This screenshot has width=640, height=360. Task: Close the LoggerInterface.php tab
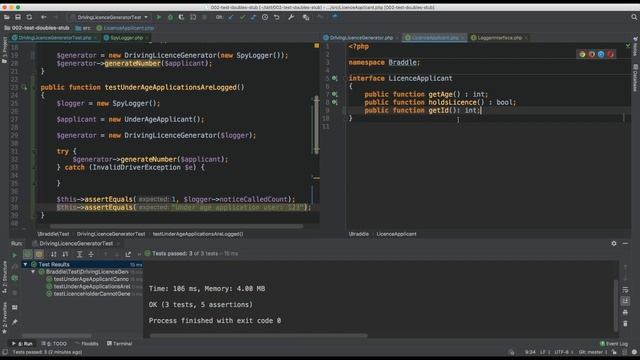(x=526, y=38)
